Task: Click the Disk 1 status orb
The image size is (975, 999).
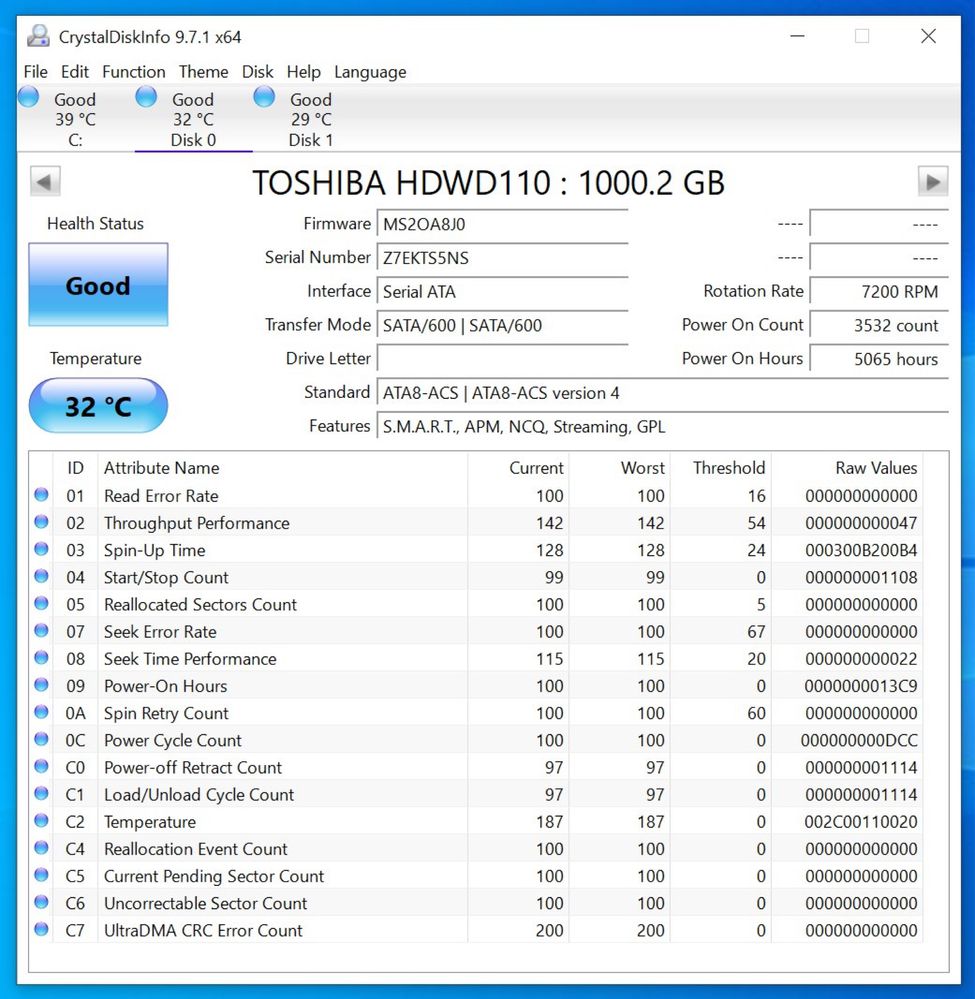Action: point(264,97)
